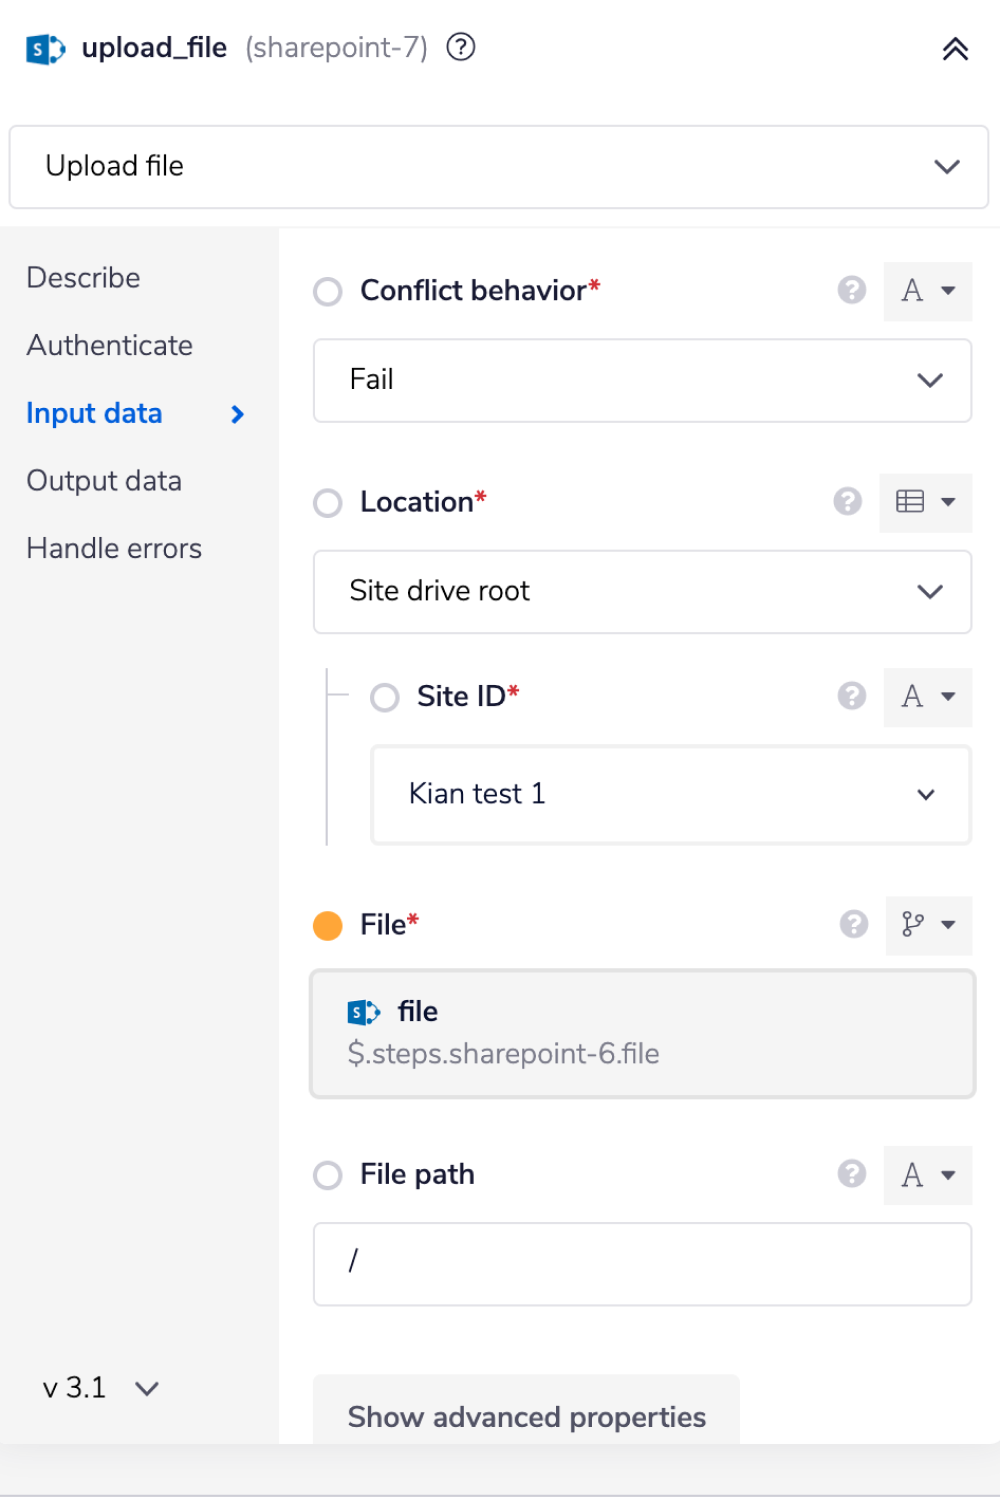Open the Site drive root location dropdown
Image resolution: width=1000 pixels, height=1497 pixels.
[642, 591]
